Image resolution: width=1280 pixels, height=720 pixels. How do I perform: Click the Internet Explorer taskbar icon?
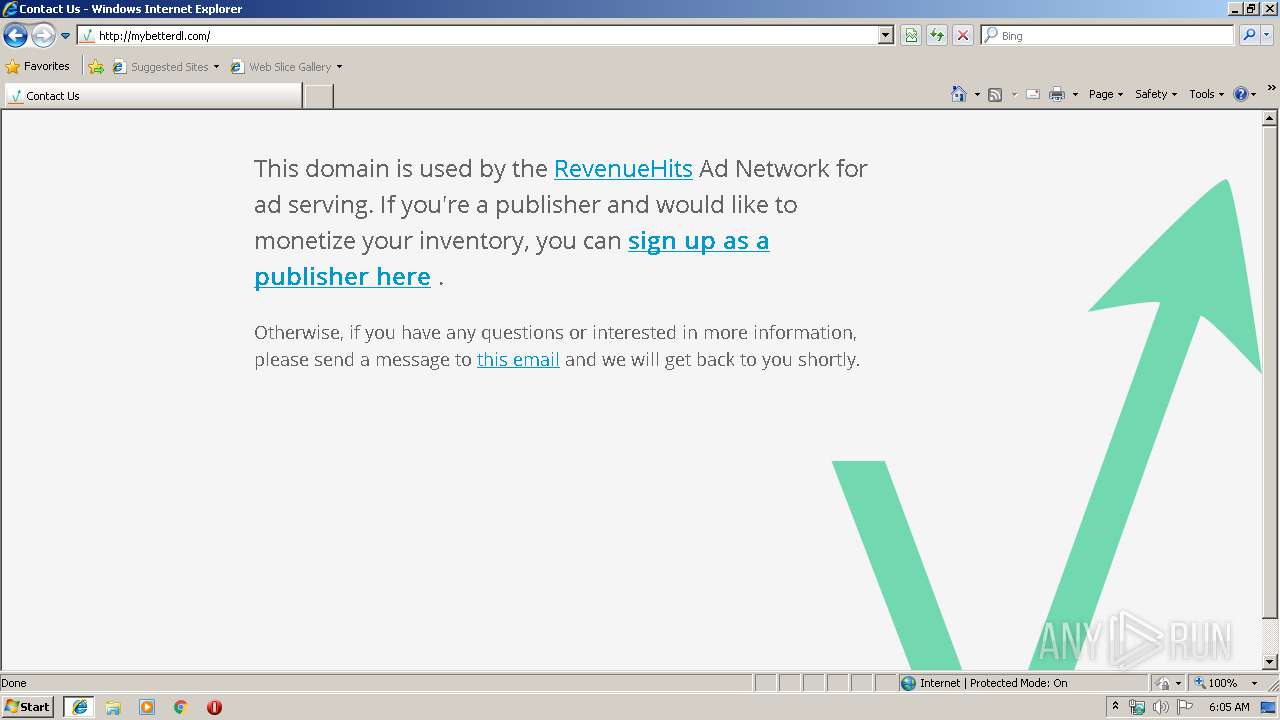click(x=79, y=707)
